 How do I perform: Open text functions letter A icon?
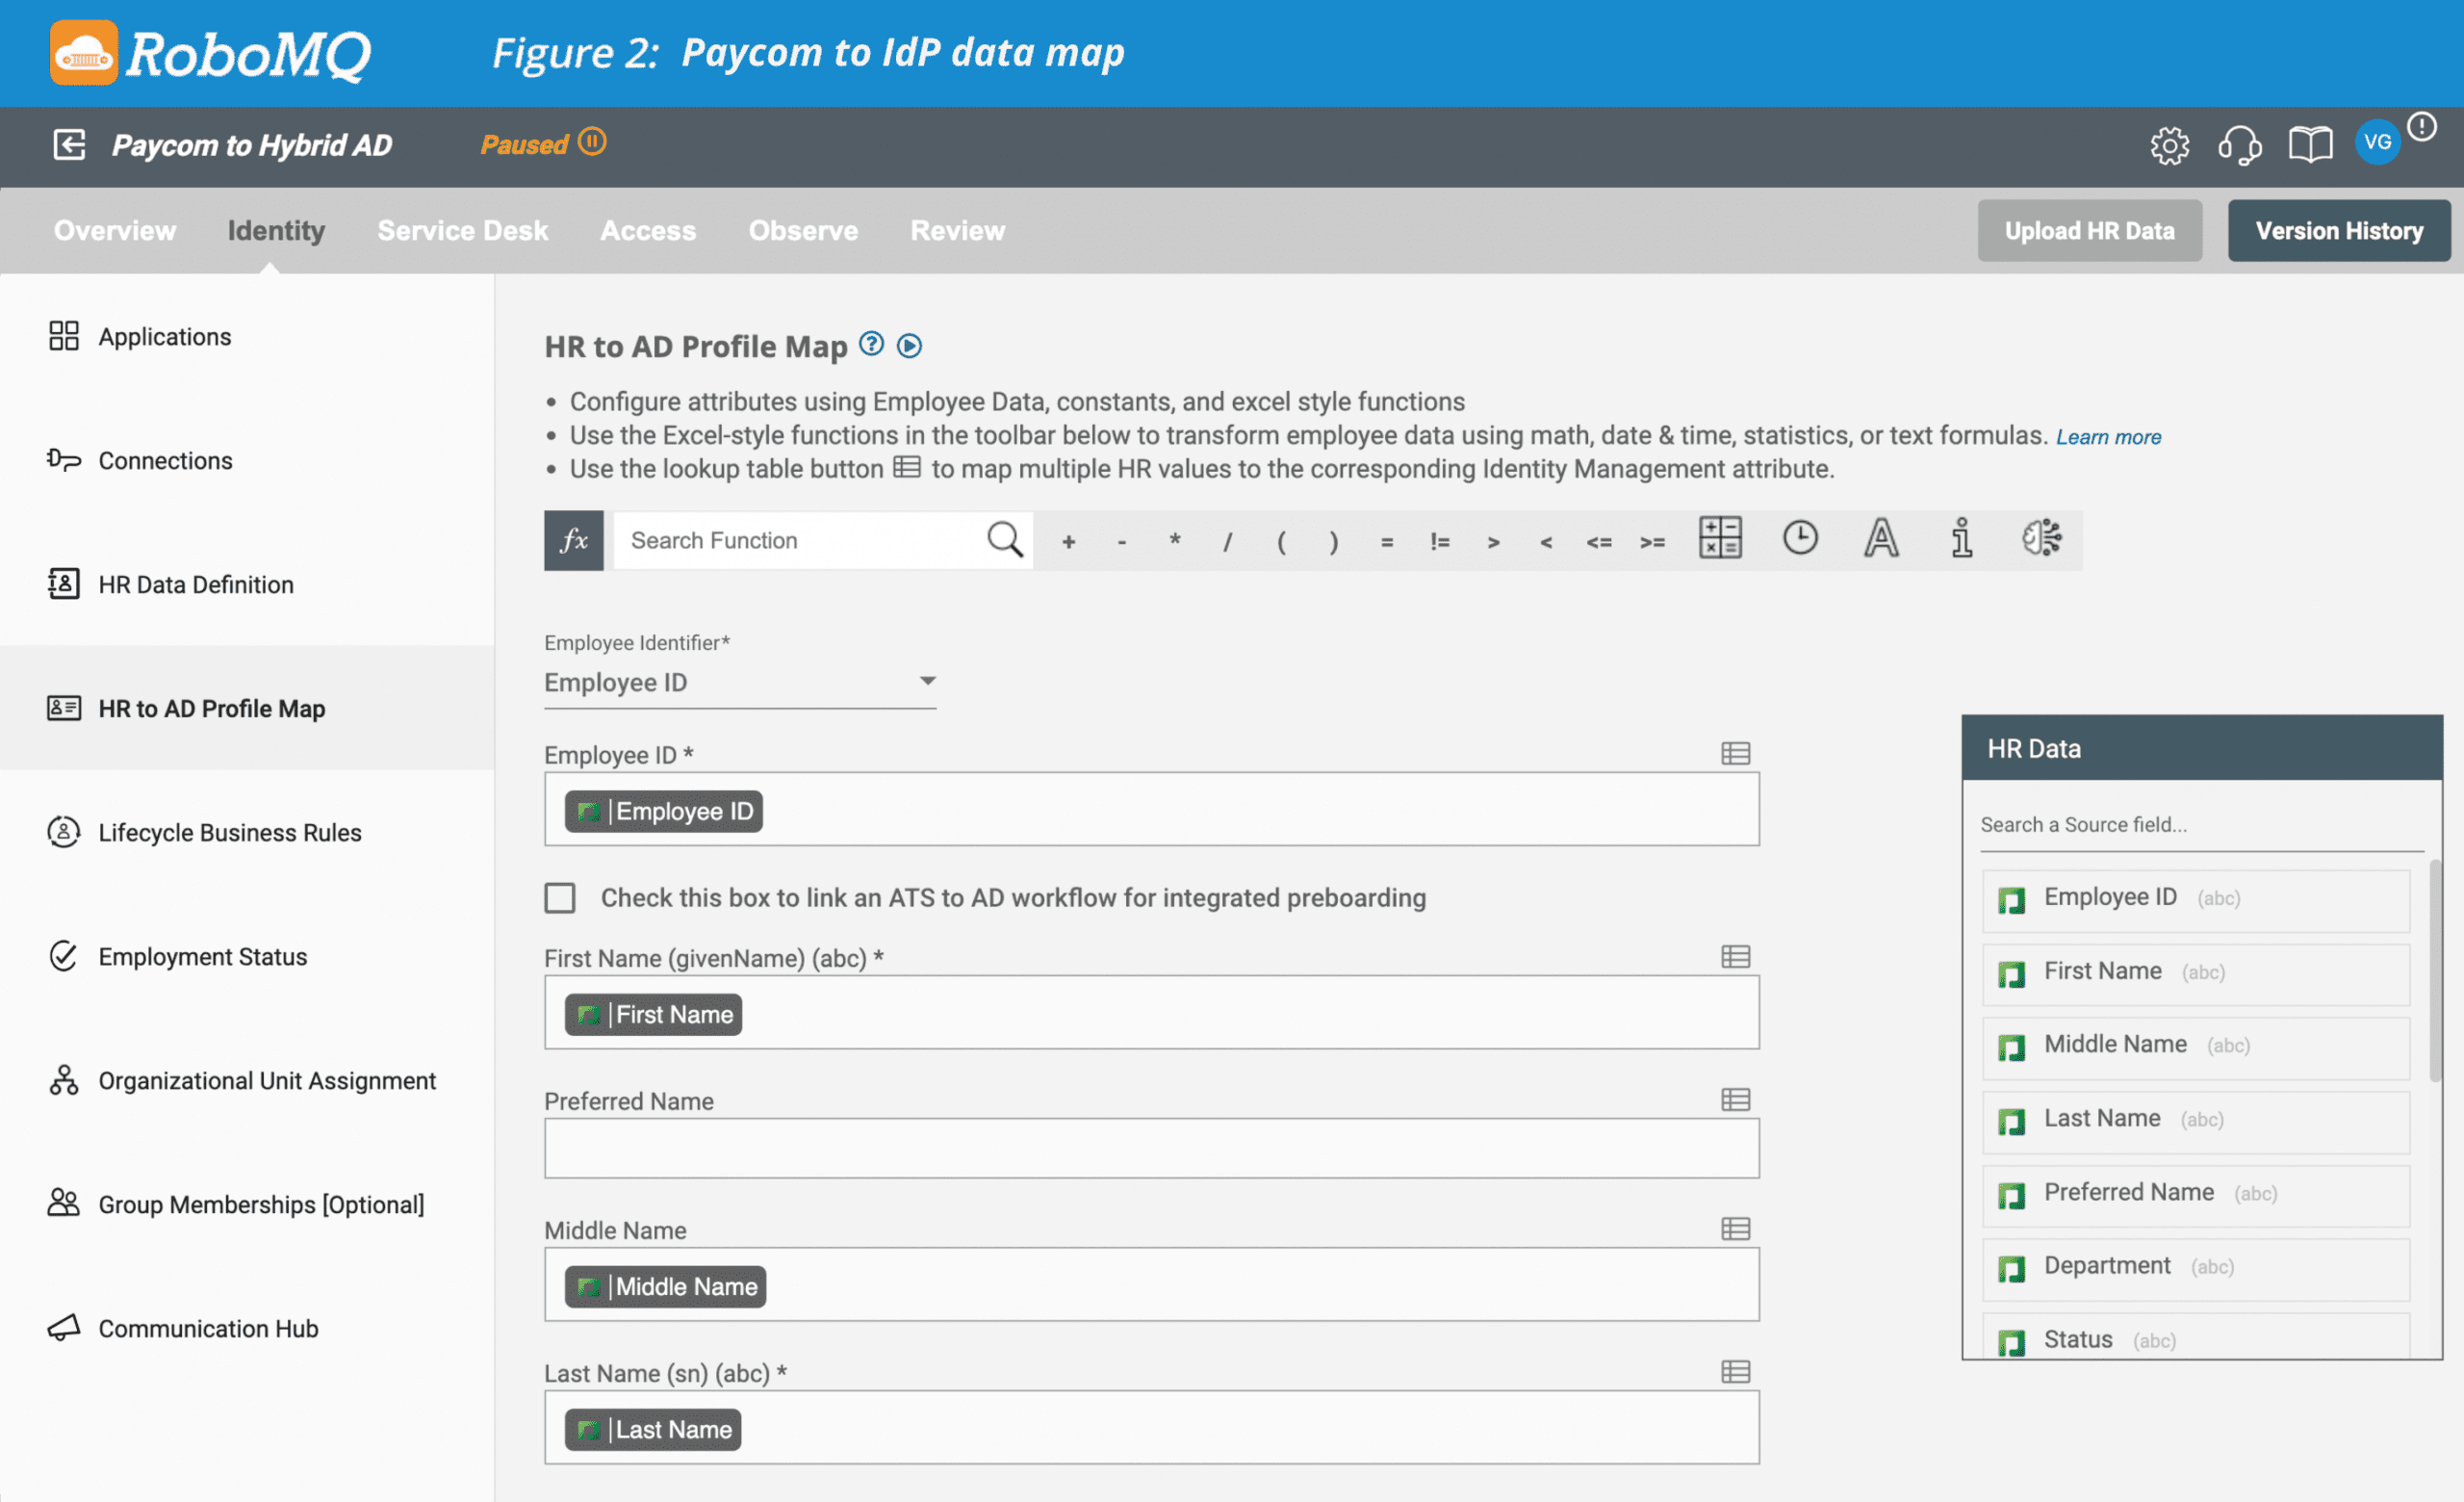(x=1880, y=538)
